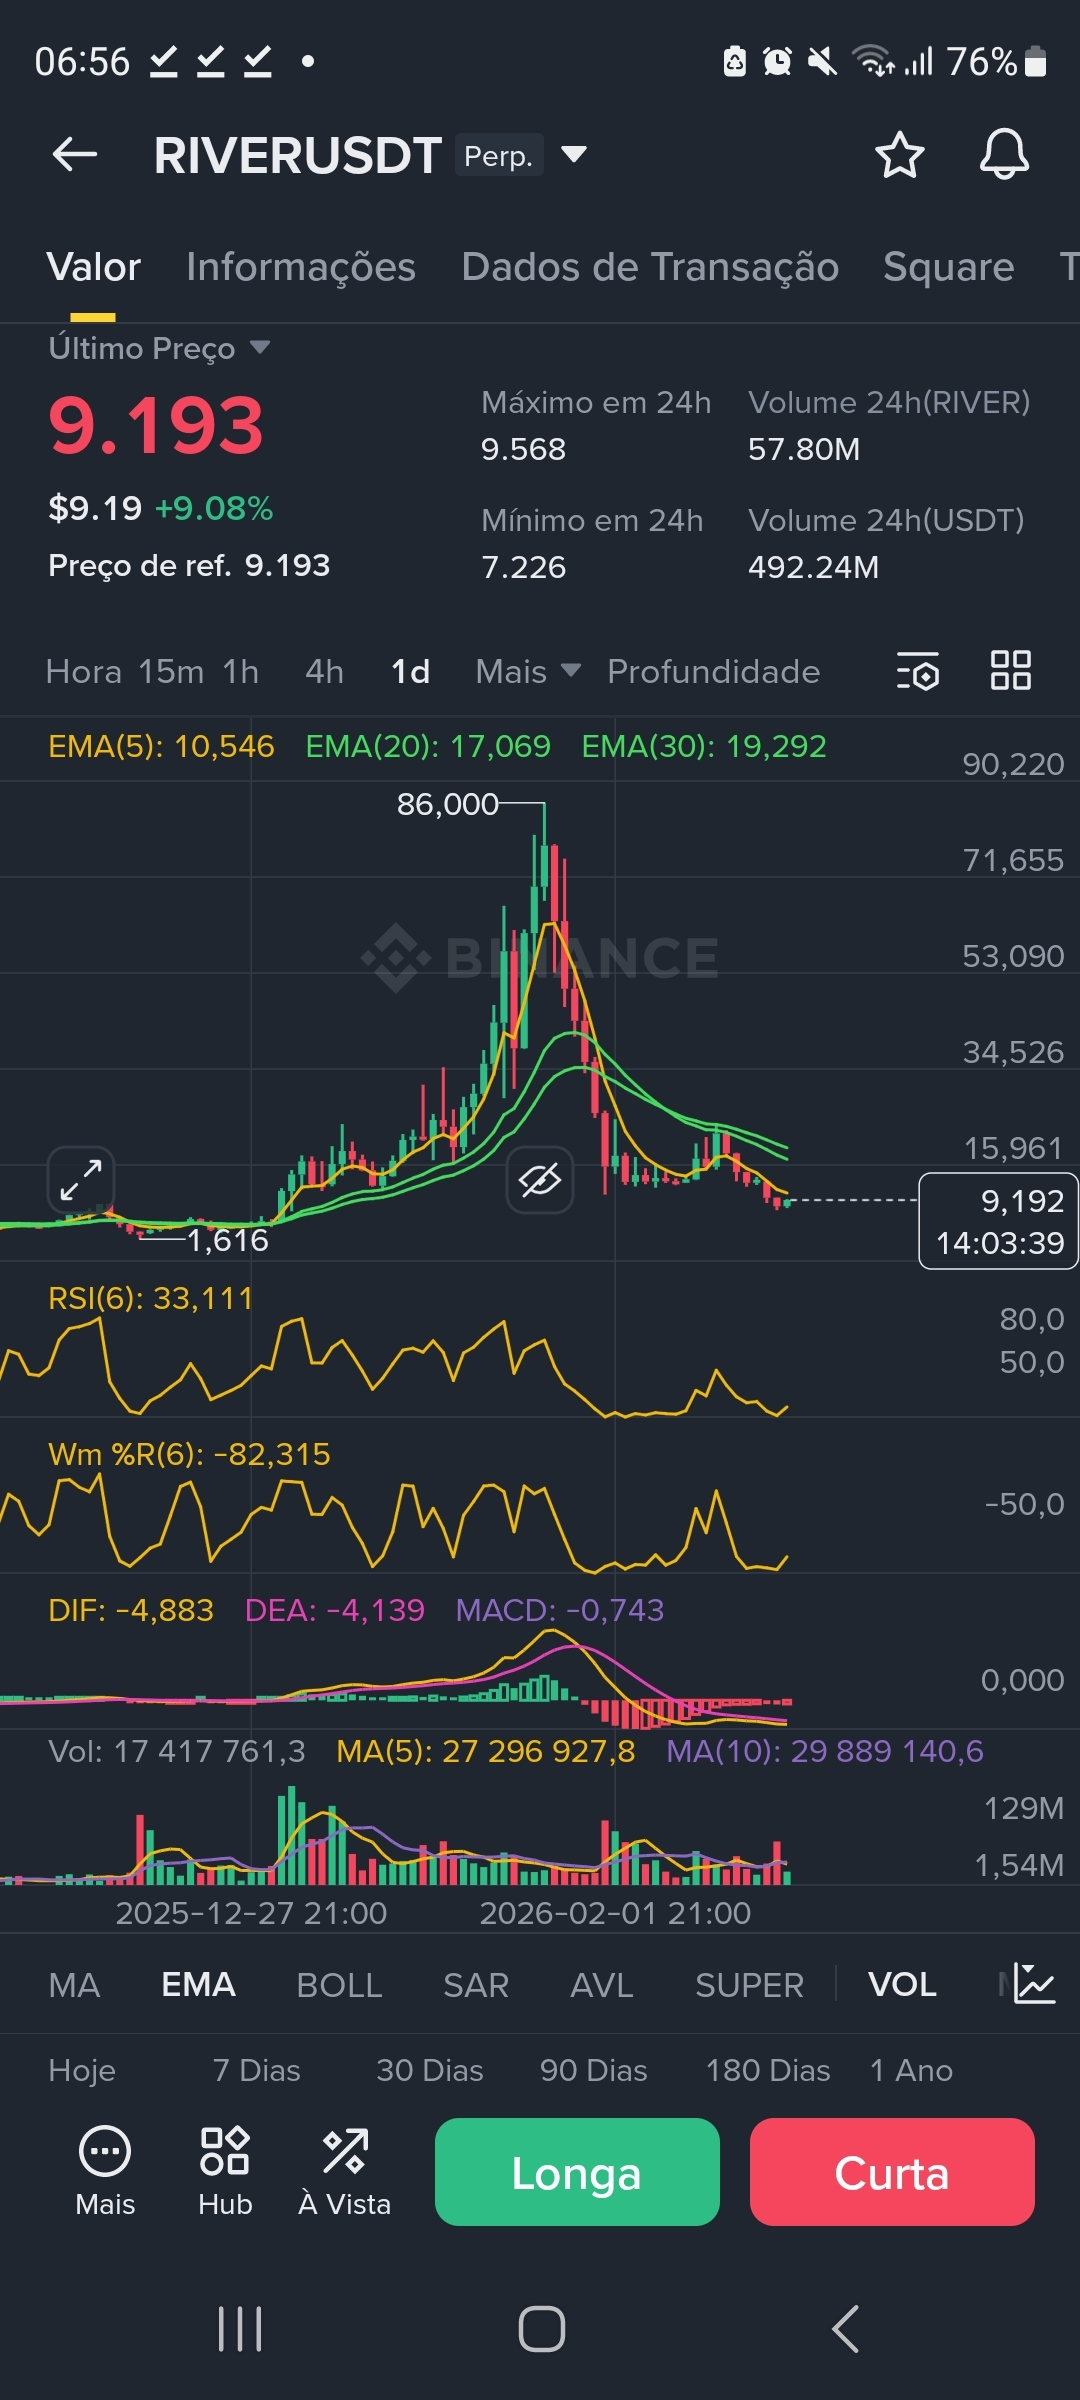The height and width of the screenshot is (2400, 1080).
Task: Tap Longa buy button
Action: (x=577, y=2172)
